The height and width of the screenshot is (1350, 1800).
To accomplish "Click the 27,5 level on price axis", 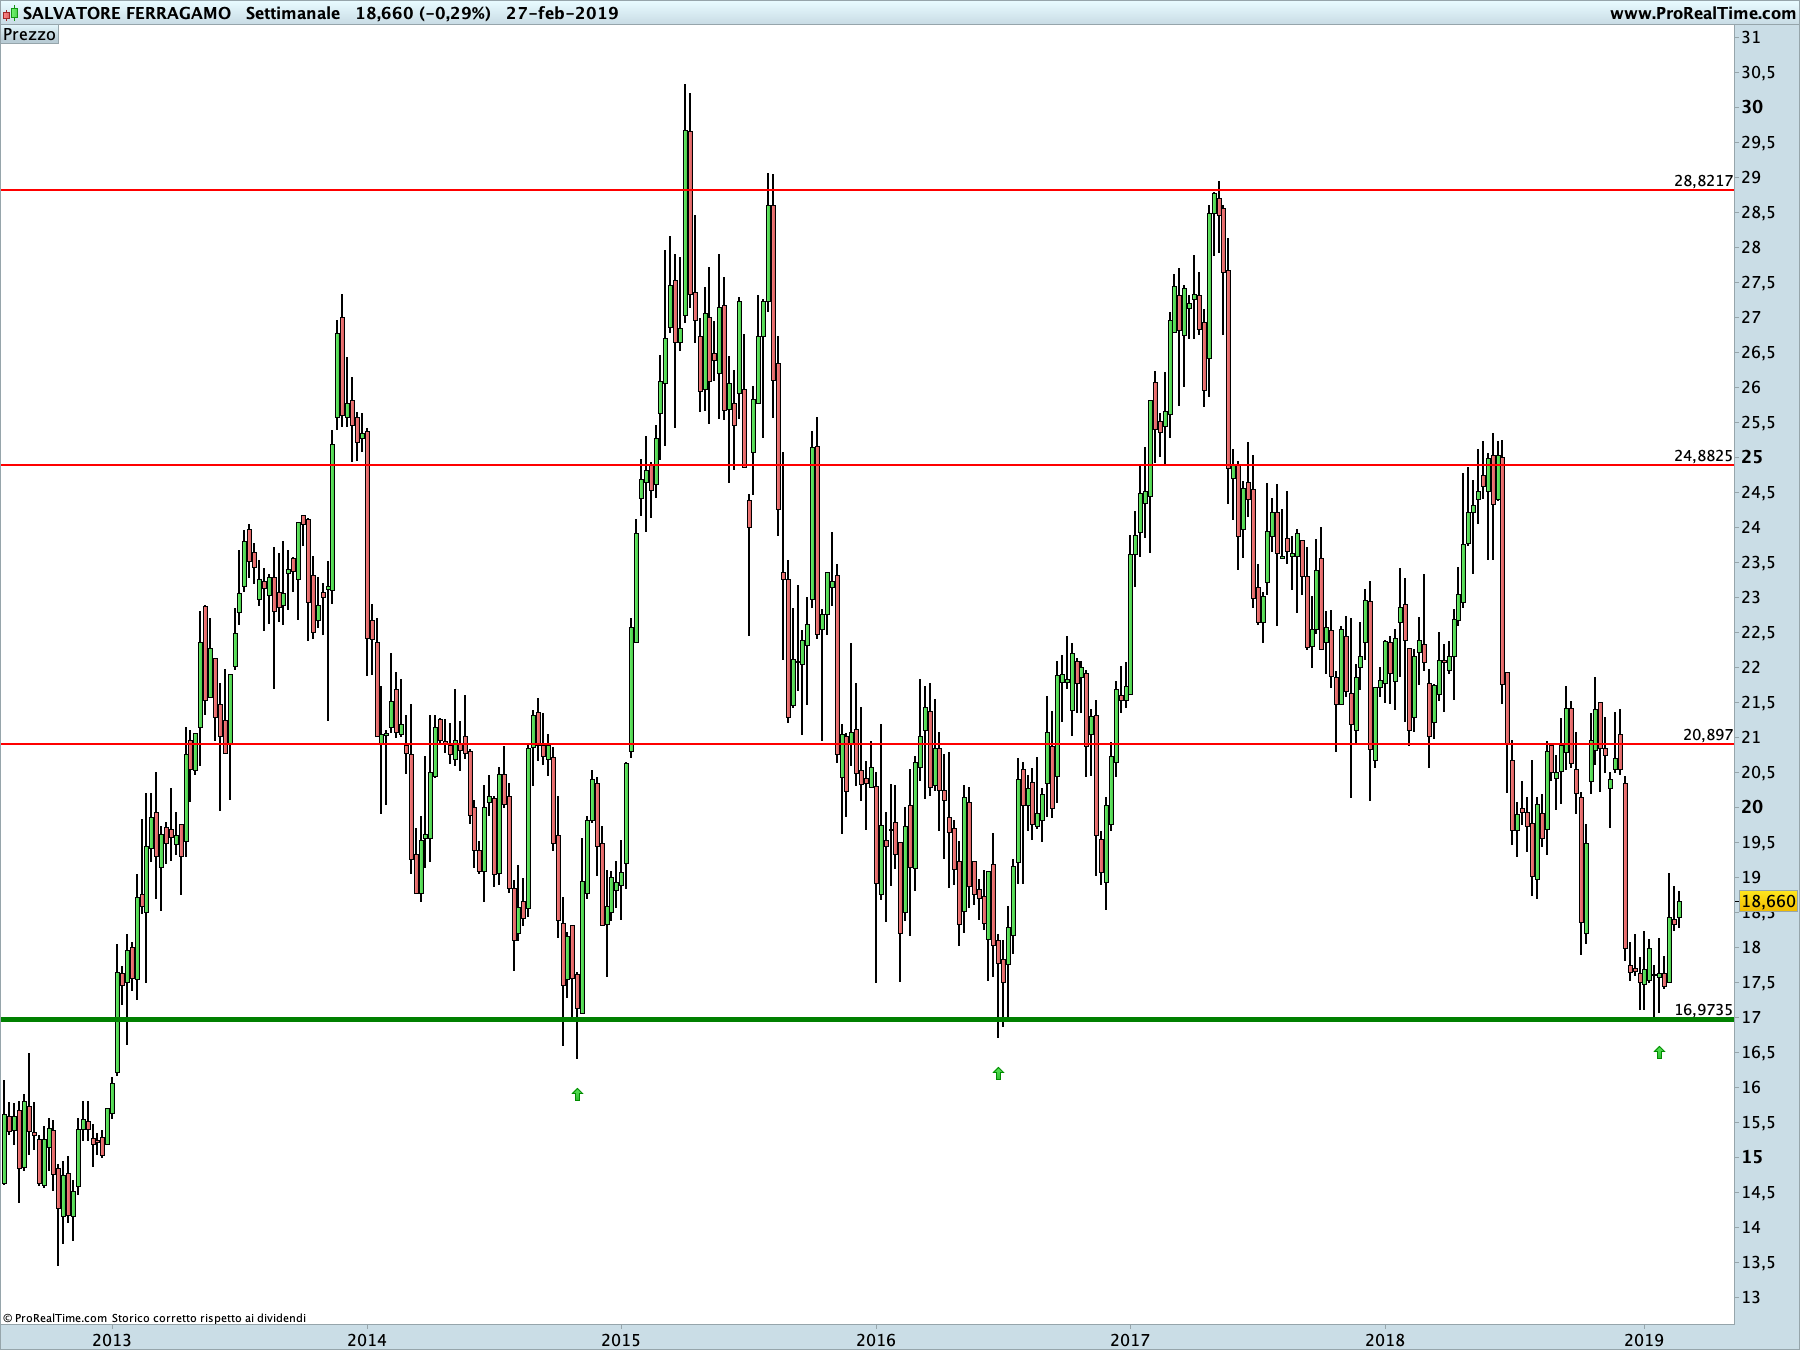I will click(x=1758, y=282).
